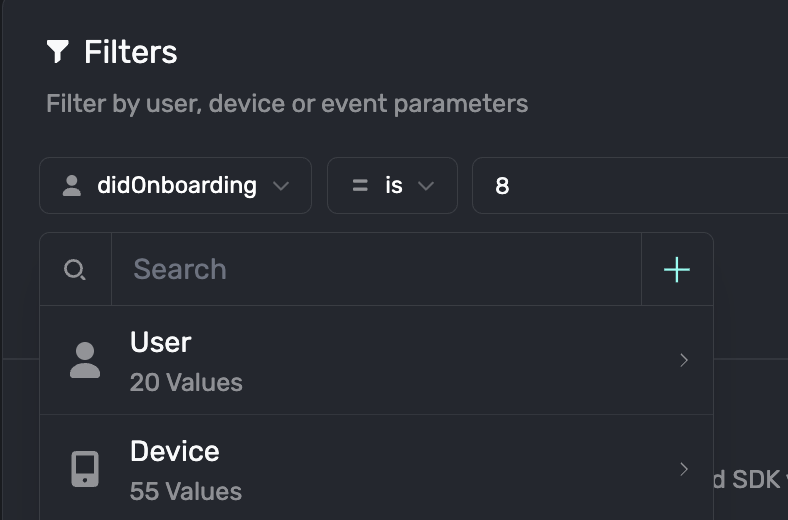The image size is (788, 520).
Task: Expand the User category right arrow
Action: tap(684, 360)
